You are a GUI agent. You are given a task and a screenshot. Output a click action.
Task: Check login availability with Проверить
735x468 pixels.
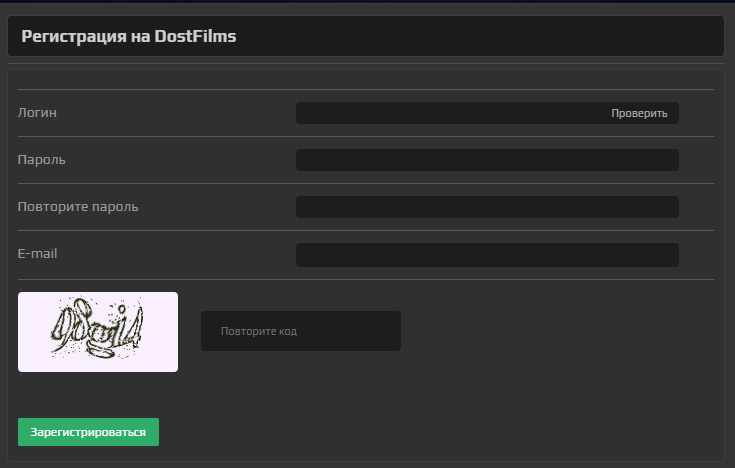(639, 113)
